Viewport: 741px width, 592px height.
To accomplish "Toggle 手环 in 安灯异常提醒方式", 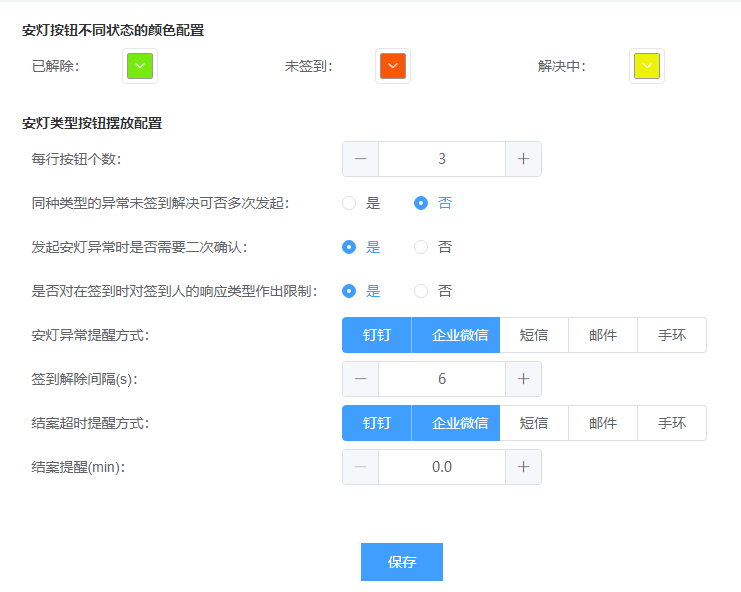I will [672, 335].
